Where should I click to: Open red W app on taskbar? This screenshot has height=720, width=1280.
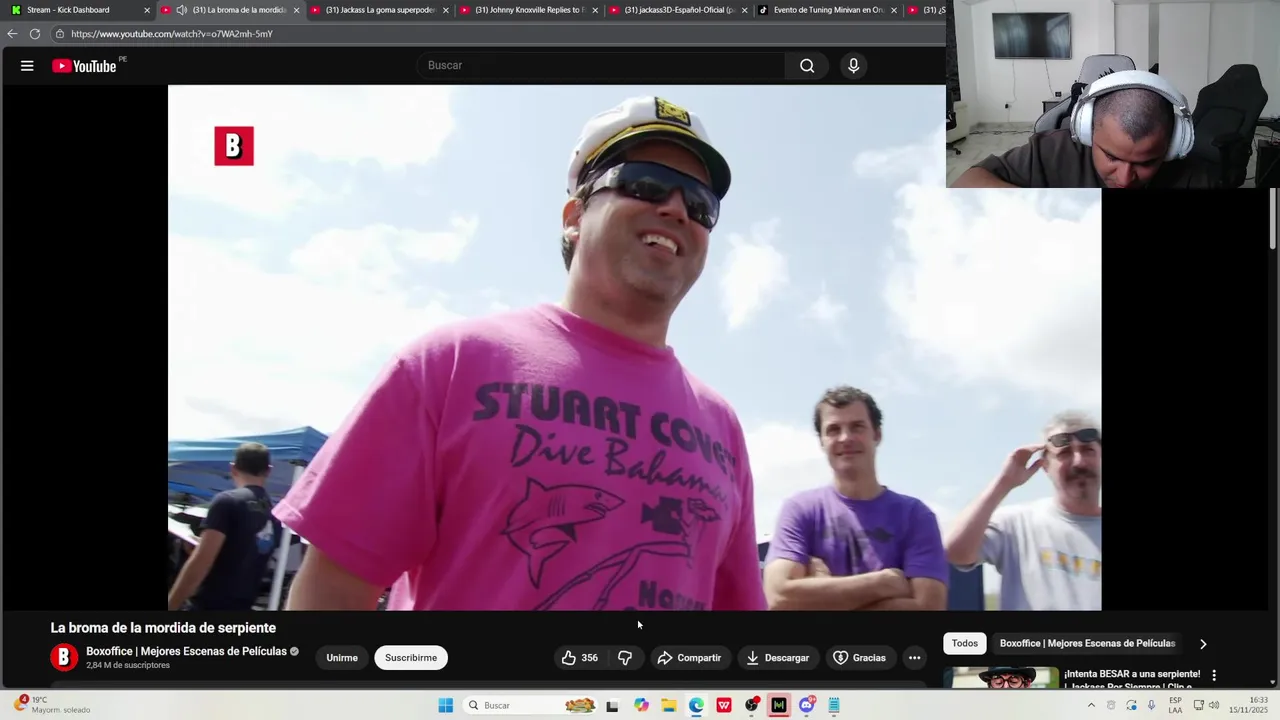point(724,706)
